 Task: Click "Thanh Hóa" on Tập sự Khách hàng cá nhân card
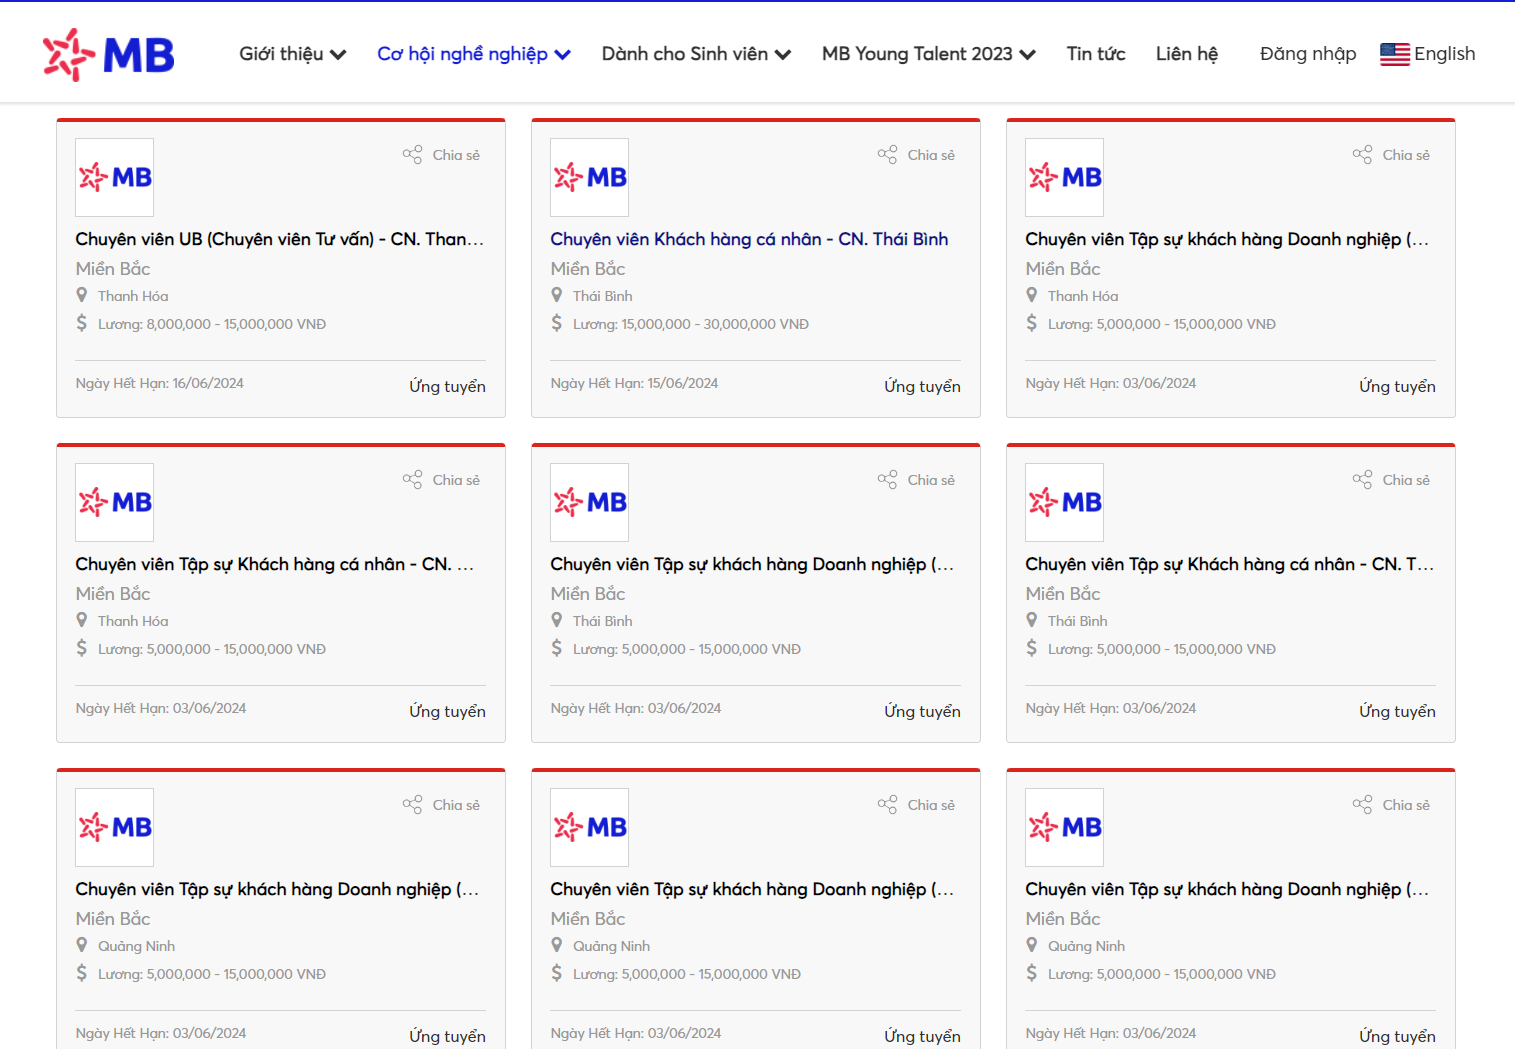[133, 621]
